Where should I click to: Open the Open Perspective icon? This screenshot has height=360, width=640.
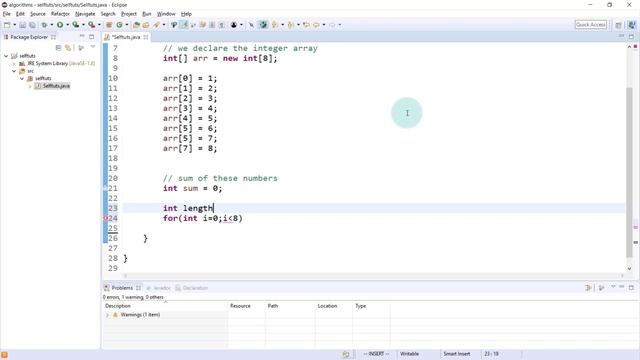tap(618, 25)
